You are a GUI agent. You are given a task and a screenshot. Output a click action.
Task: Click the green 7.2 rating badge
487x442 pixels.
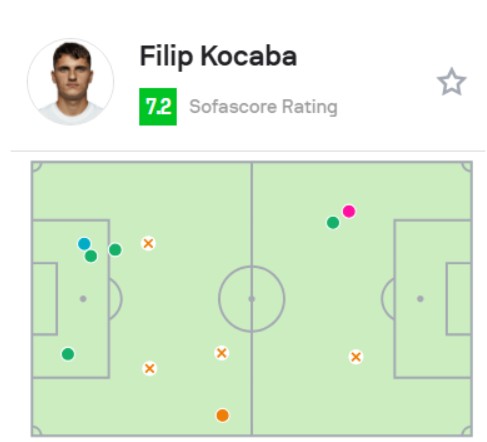(x=158, y=107)
